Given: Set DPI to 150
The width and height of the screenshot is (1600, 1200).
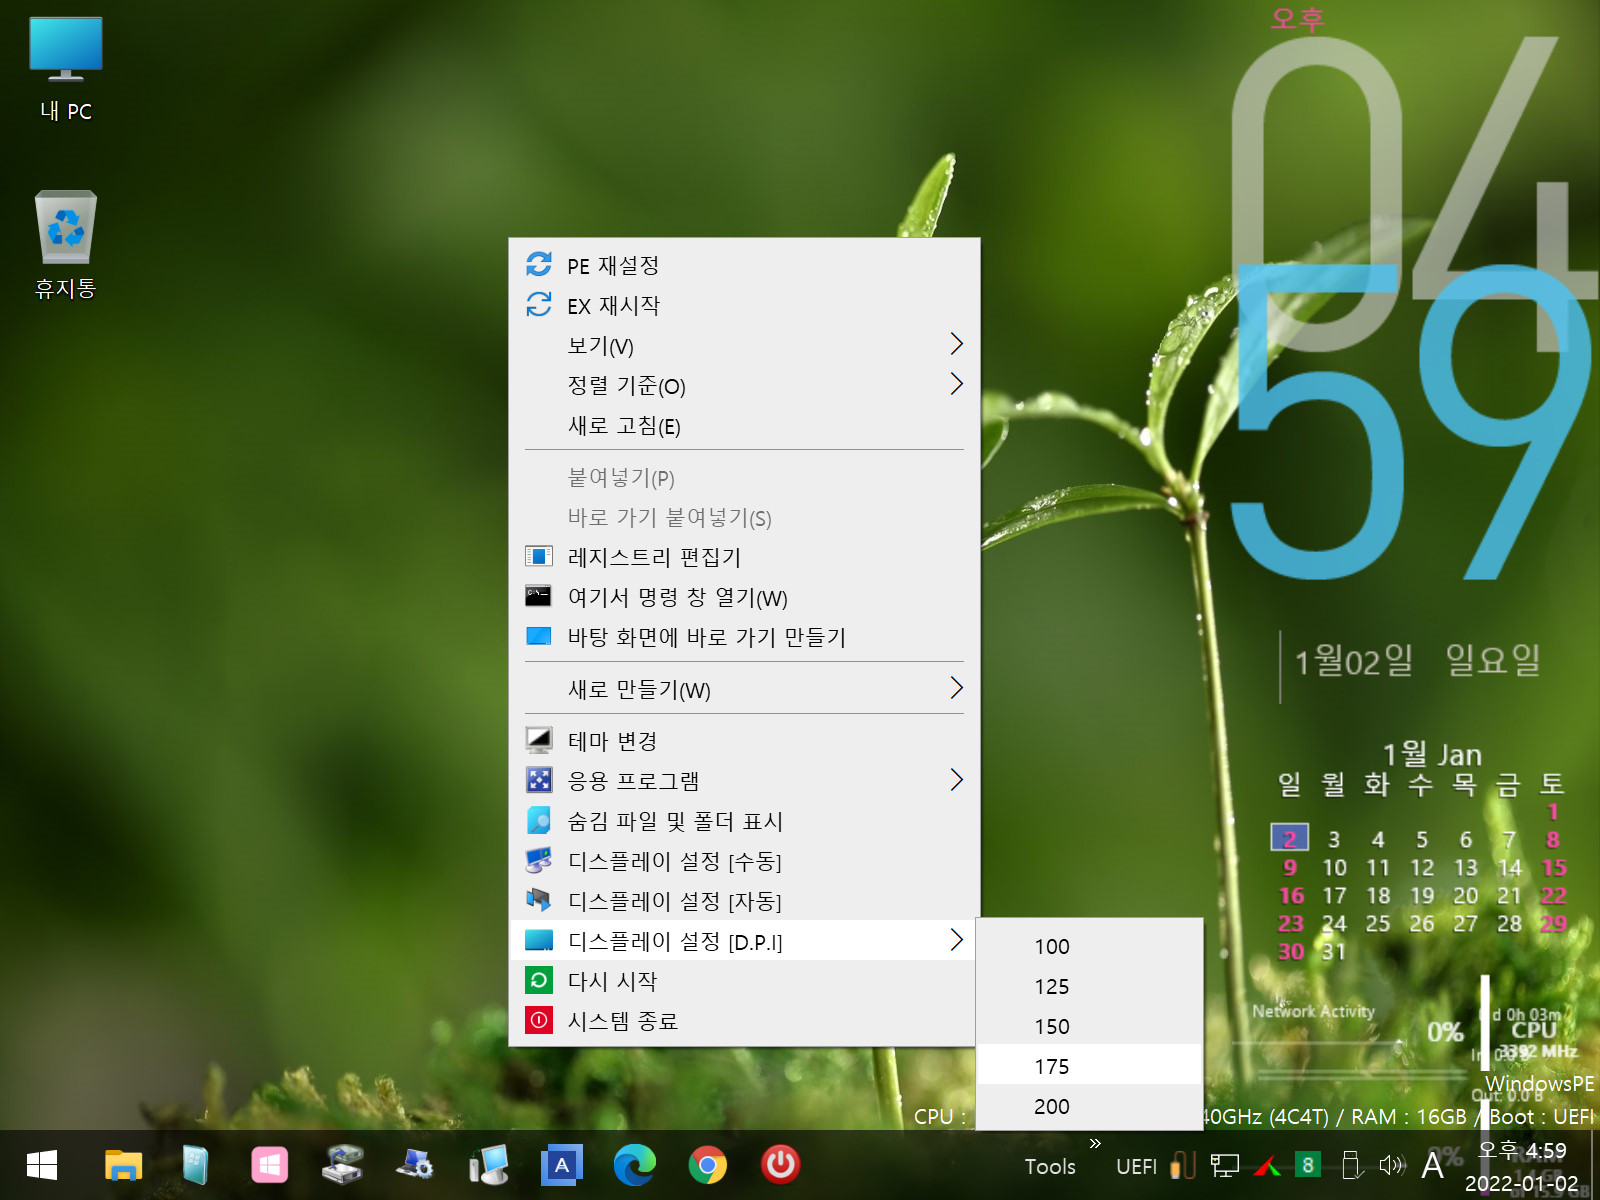Looking at the screenshot, I should (x=1089, y=1026).
